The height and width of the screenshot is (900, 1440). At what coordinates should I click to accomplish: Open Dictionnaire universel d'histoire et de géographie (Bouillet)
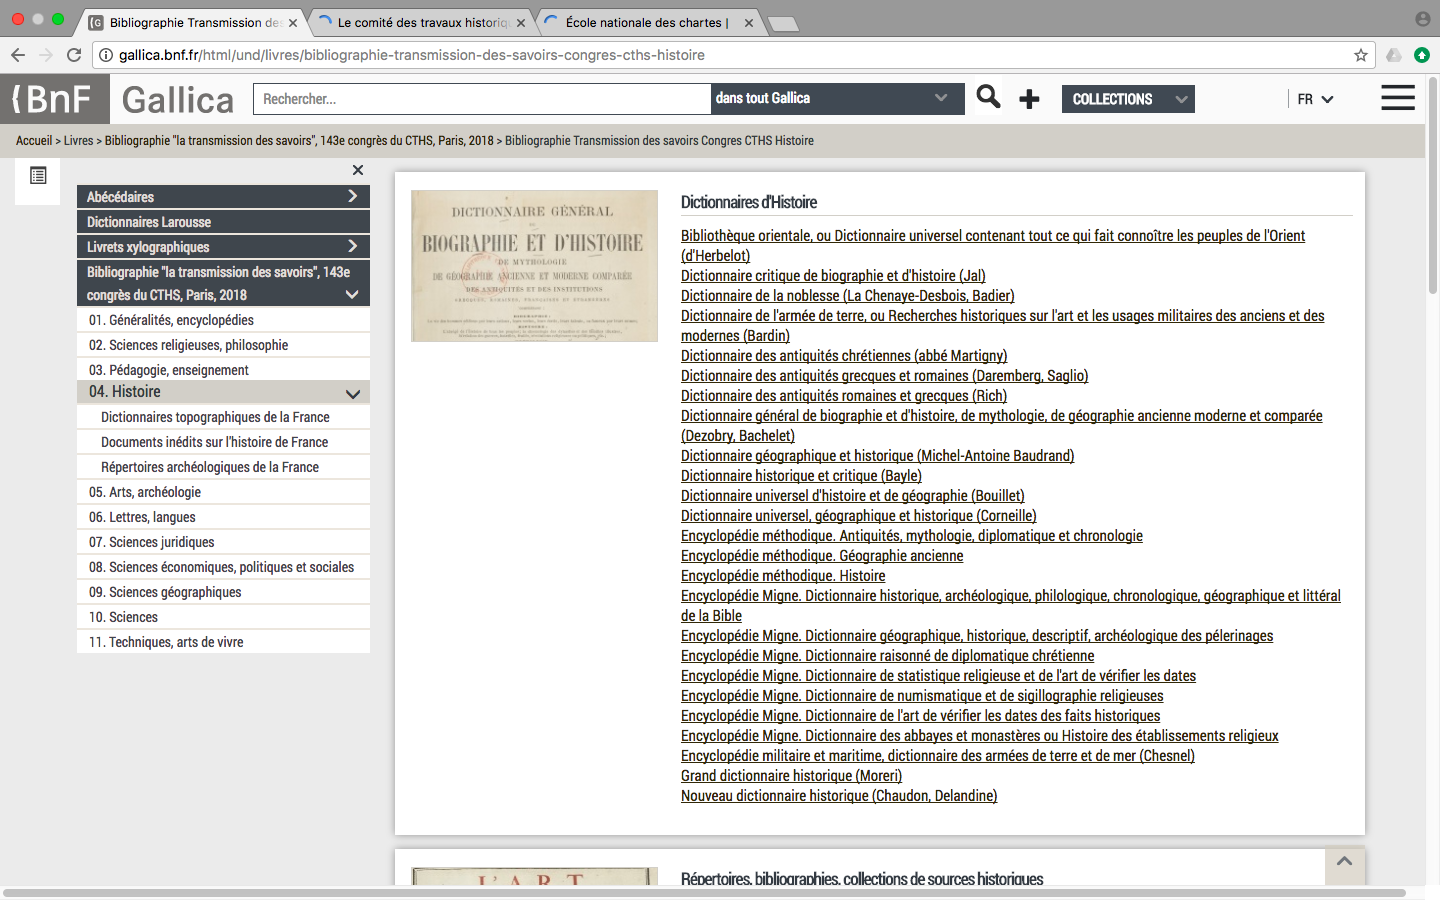pyautogui.click(x=853, y=496)
